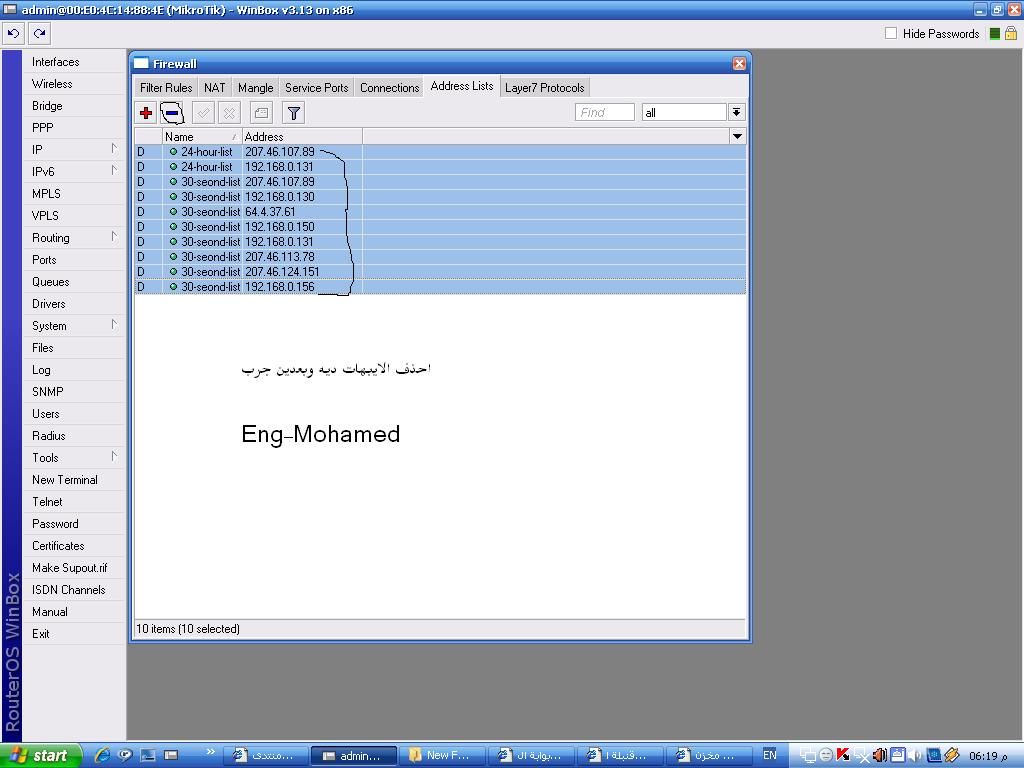1024x768 pixels.
Task: Open Users in sidebar menu
Action: pyautogui.click(x=73, y=414)
